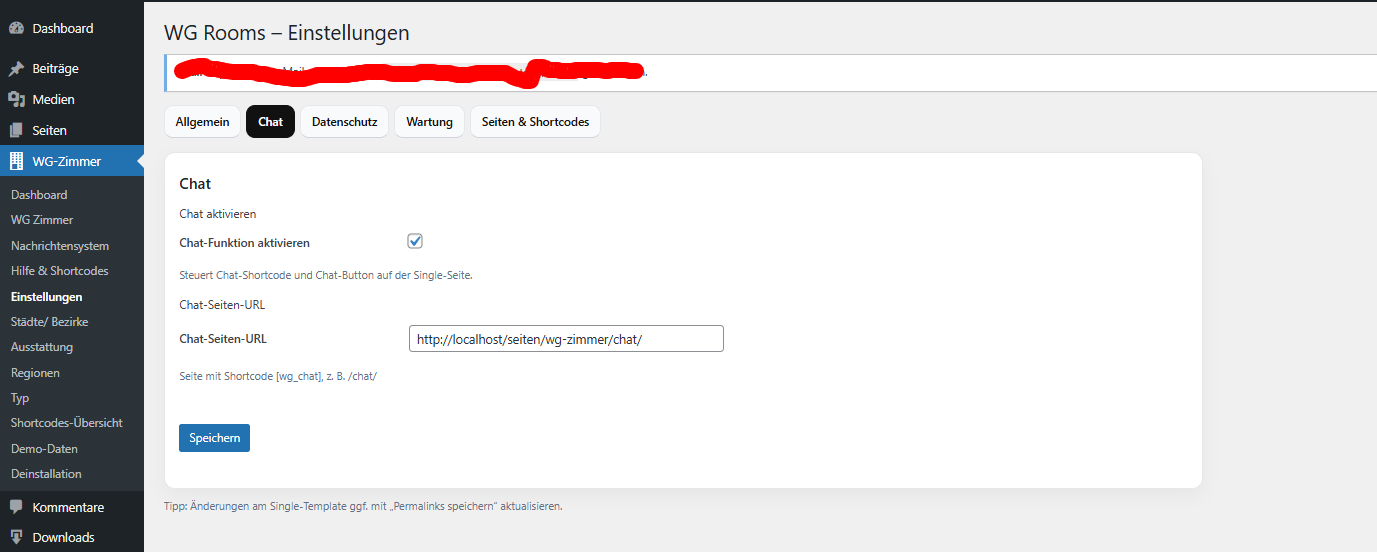The height and width of the screenshot is (552, 1377).
Task: Switch to the Allgemein tab
Action: click(202, 122)
